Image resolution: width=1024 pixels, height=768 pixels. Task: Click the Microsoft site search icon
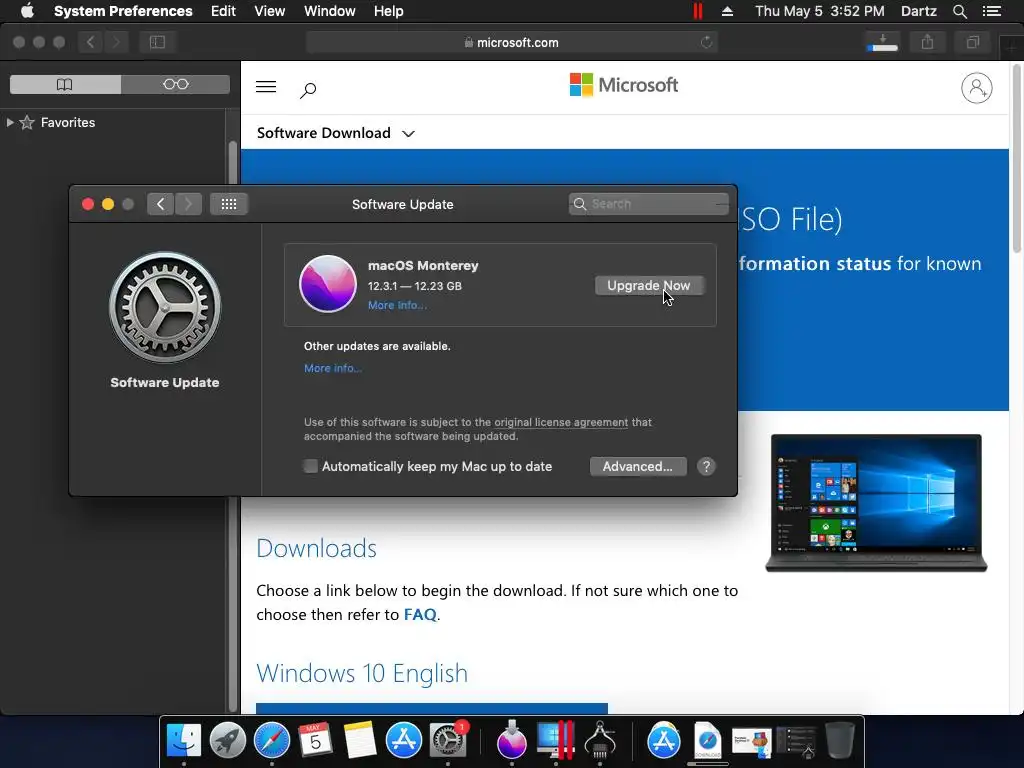[x=308, y=89]
